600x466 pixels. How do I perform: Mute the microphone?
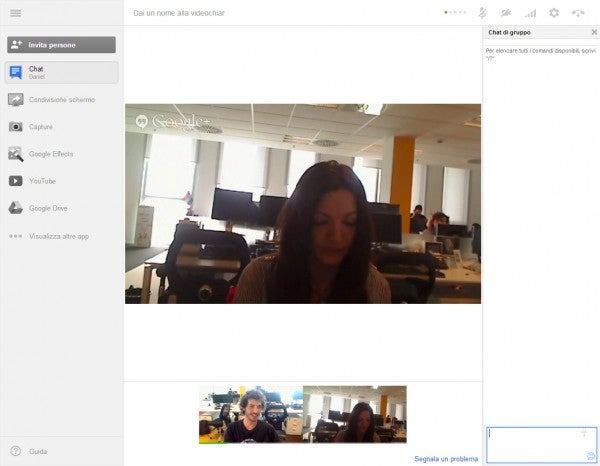coord(482,13)
